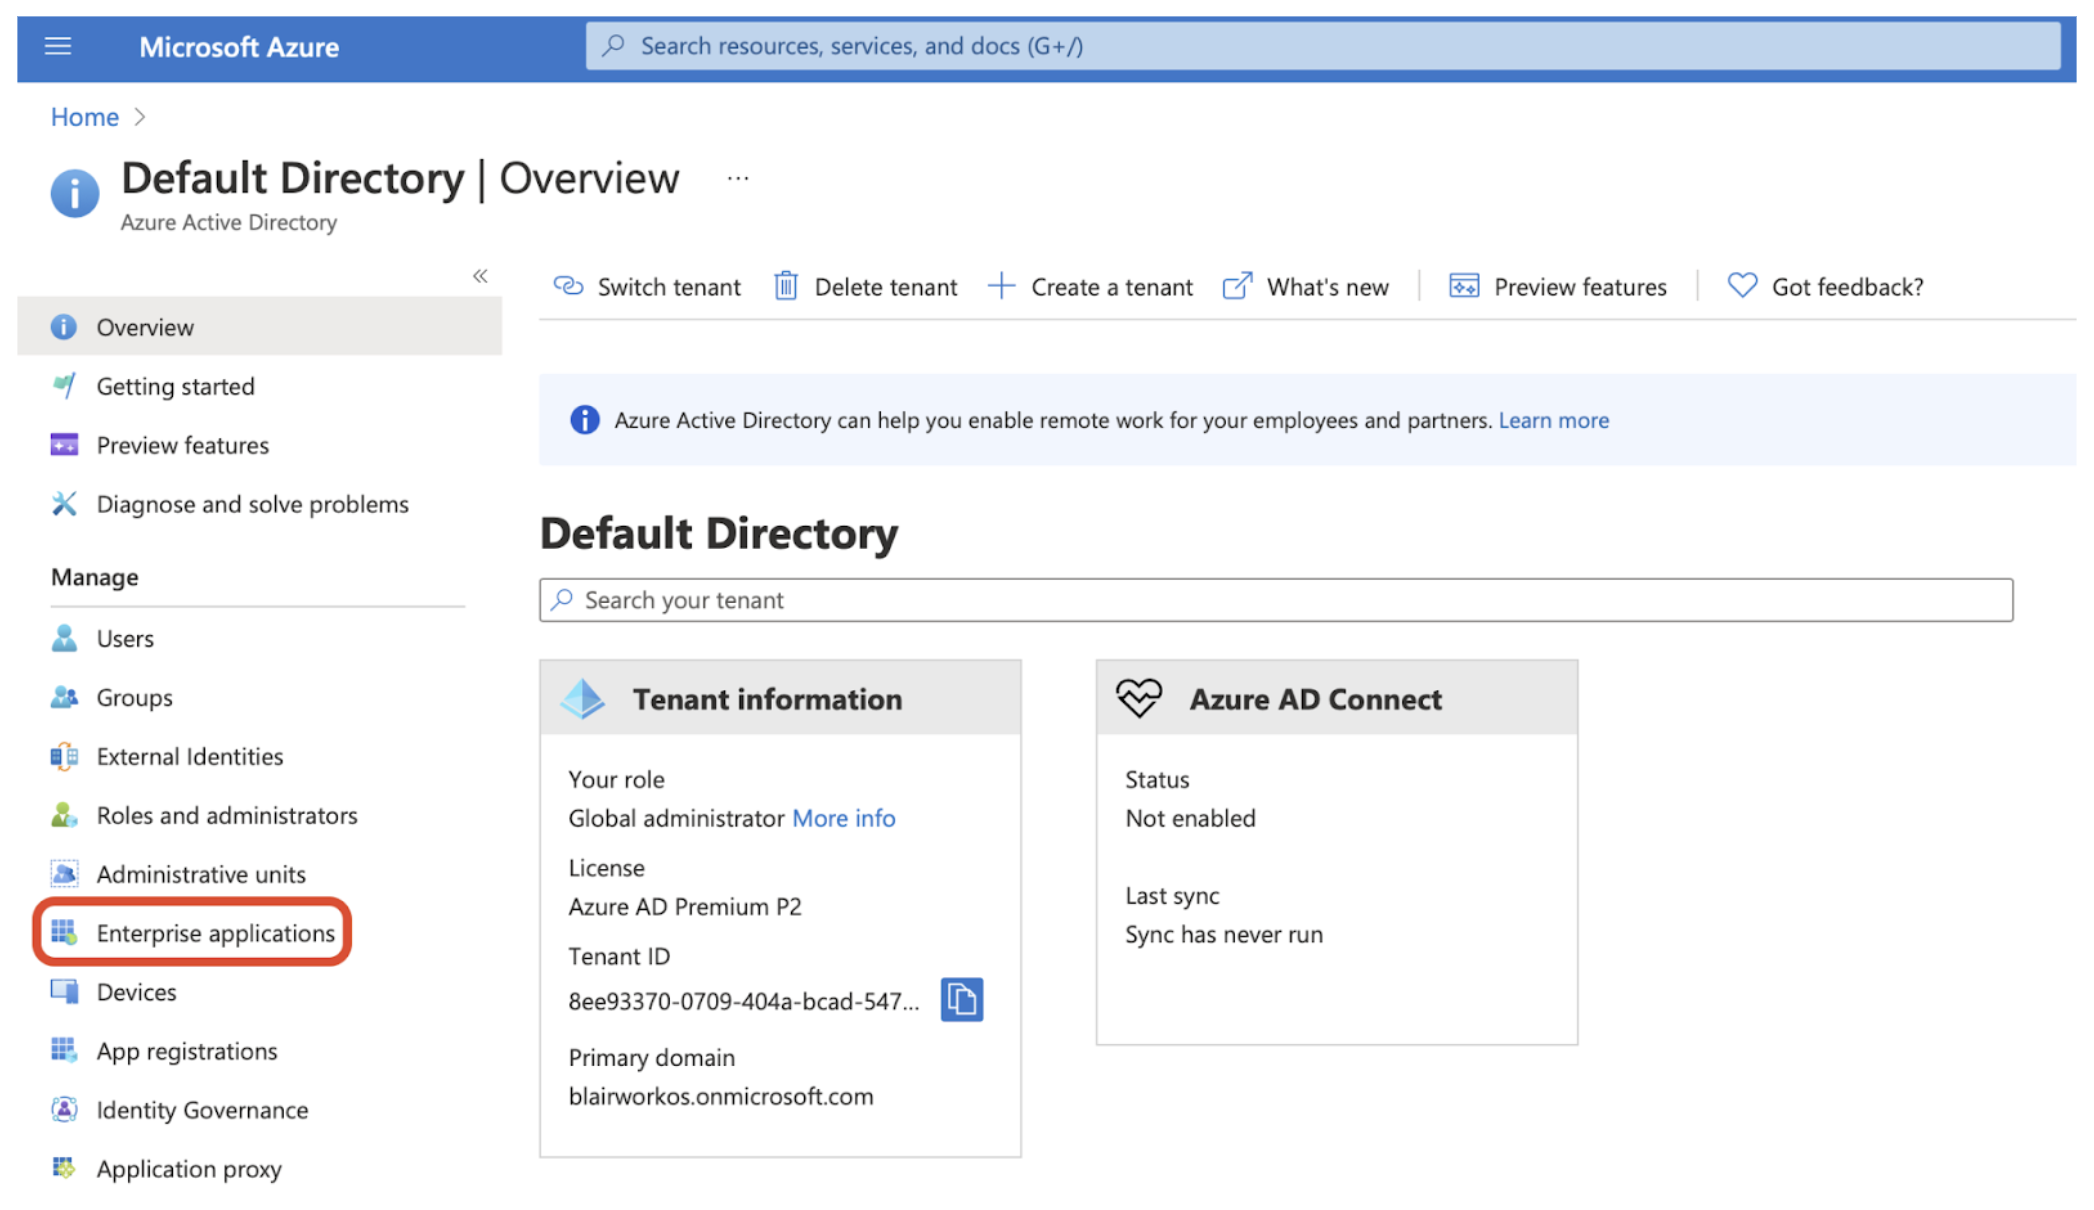Click the plus icon for Create a tenant
The image size is (2094, 1210).
[1001, 287]
